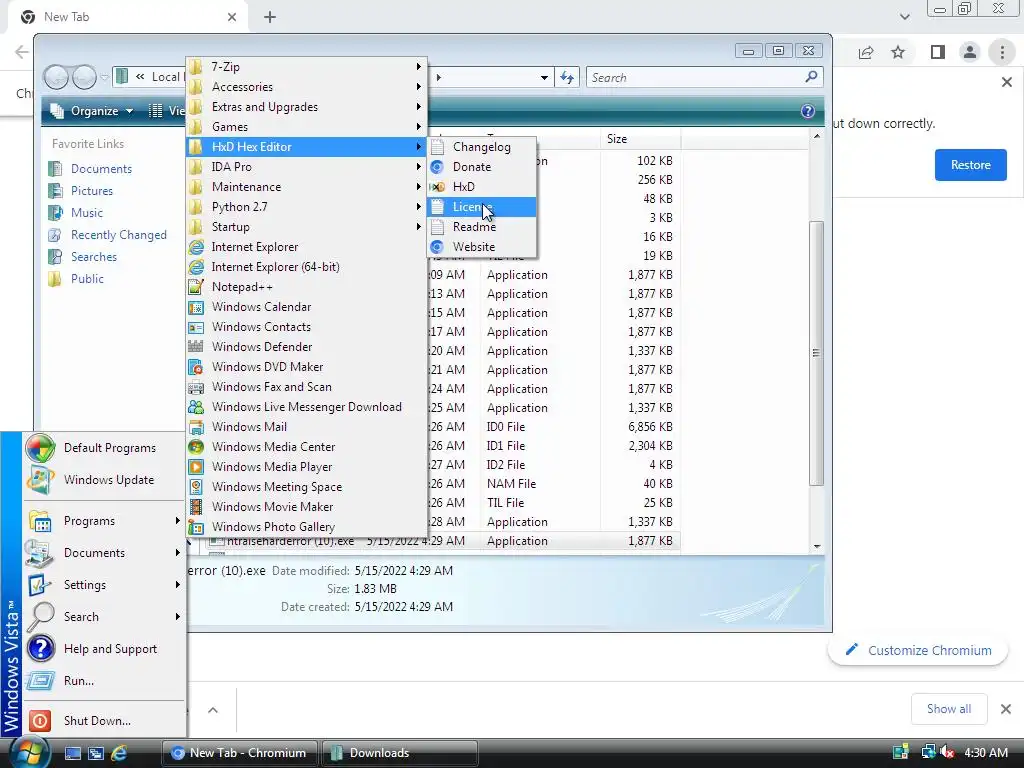The width and height of the screenshot is (1024, 768).
Task: Click the New Tab - Chromium taskbar button
Action: point(239,753)
